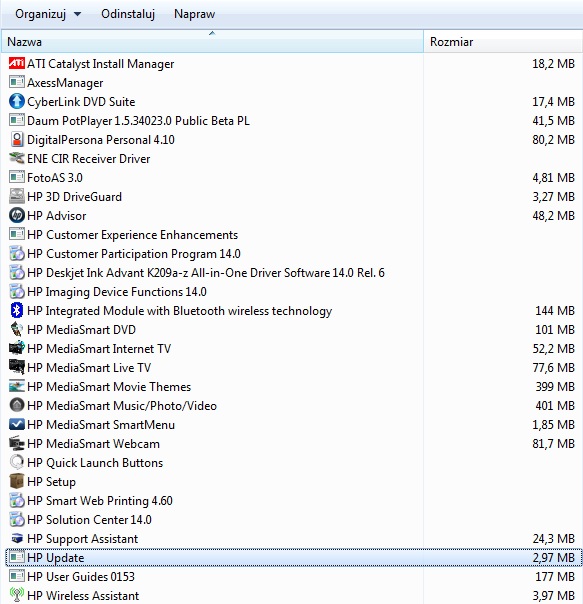This screenshot has height=604, width=583.
Task: Select the HP MediaSmart Internet TV entry
Action: 294,348
